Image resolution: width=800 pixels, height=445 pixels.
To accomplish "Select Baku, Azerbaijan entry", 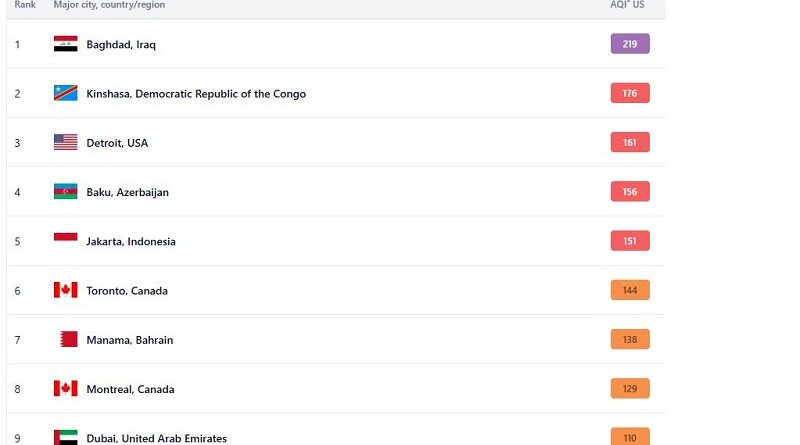I will (x=127, y=192).
